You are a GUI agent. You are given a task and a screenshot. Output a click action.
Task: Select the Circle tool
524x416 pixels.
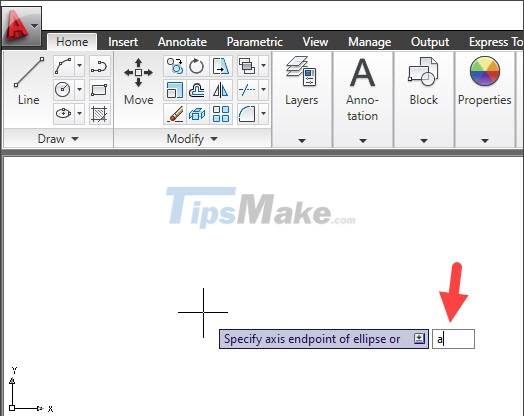click(63, 90)
